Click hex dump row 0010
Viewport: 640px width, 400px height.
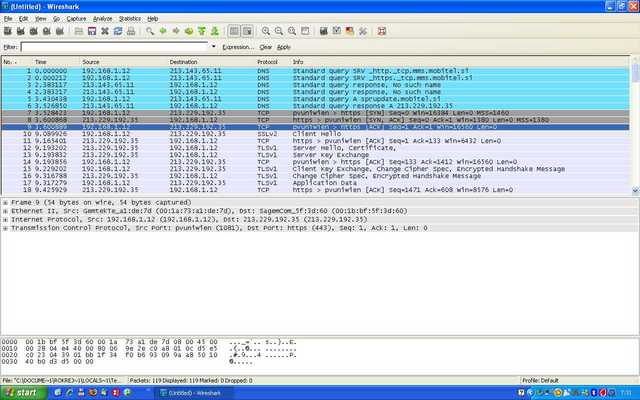tap(149, 349)
